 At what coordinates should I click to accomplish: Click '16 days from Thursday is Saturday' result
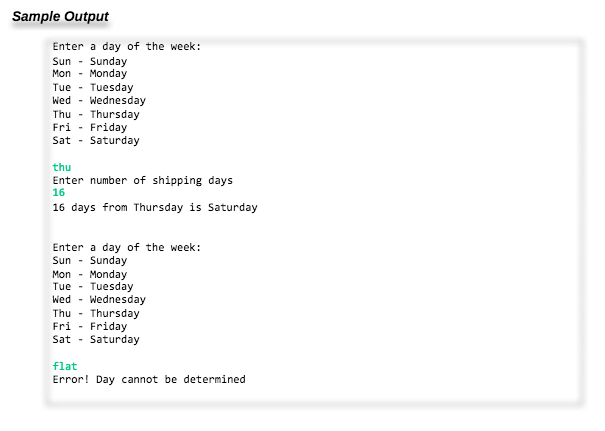[x=155, y=208]
